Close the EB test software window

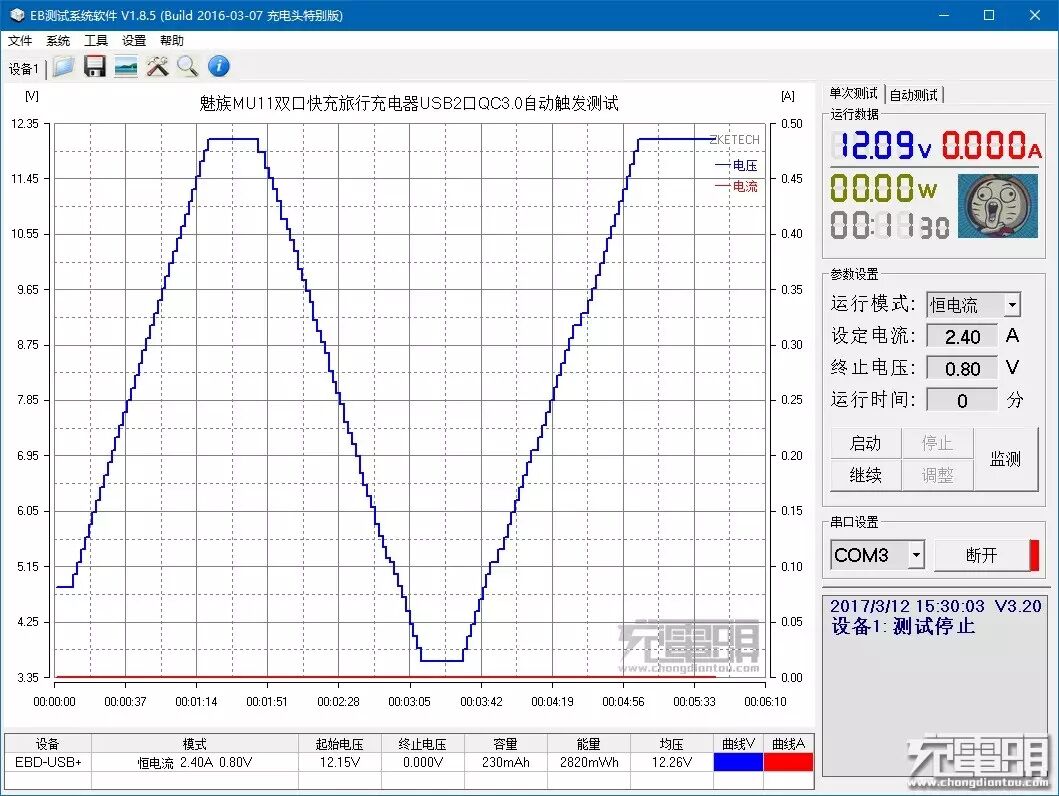pyautogui.click(x=1035, y=15)
